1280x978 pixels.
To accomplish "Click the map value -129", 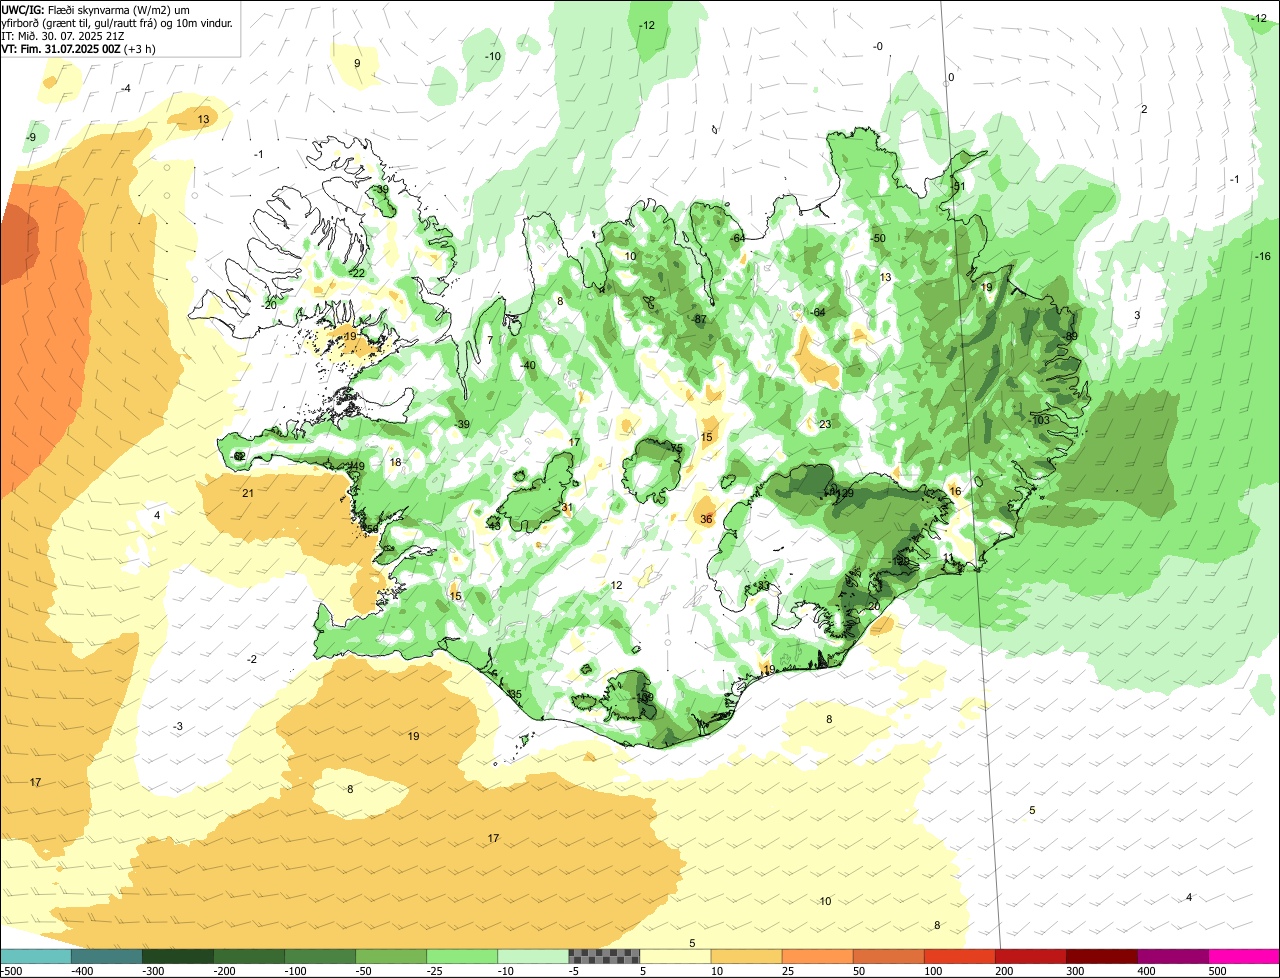I will [843, 493].
